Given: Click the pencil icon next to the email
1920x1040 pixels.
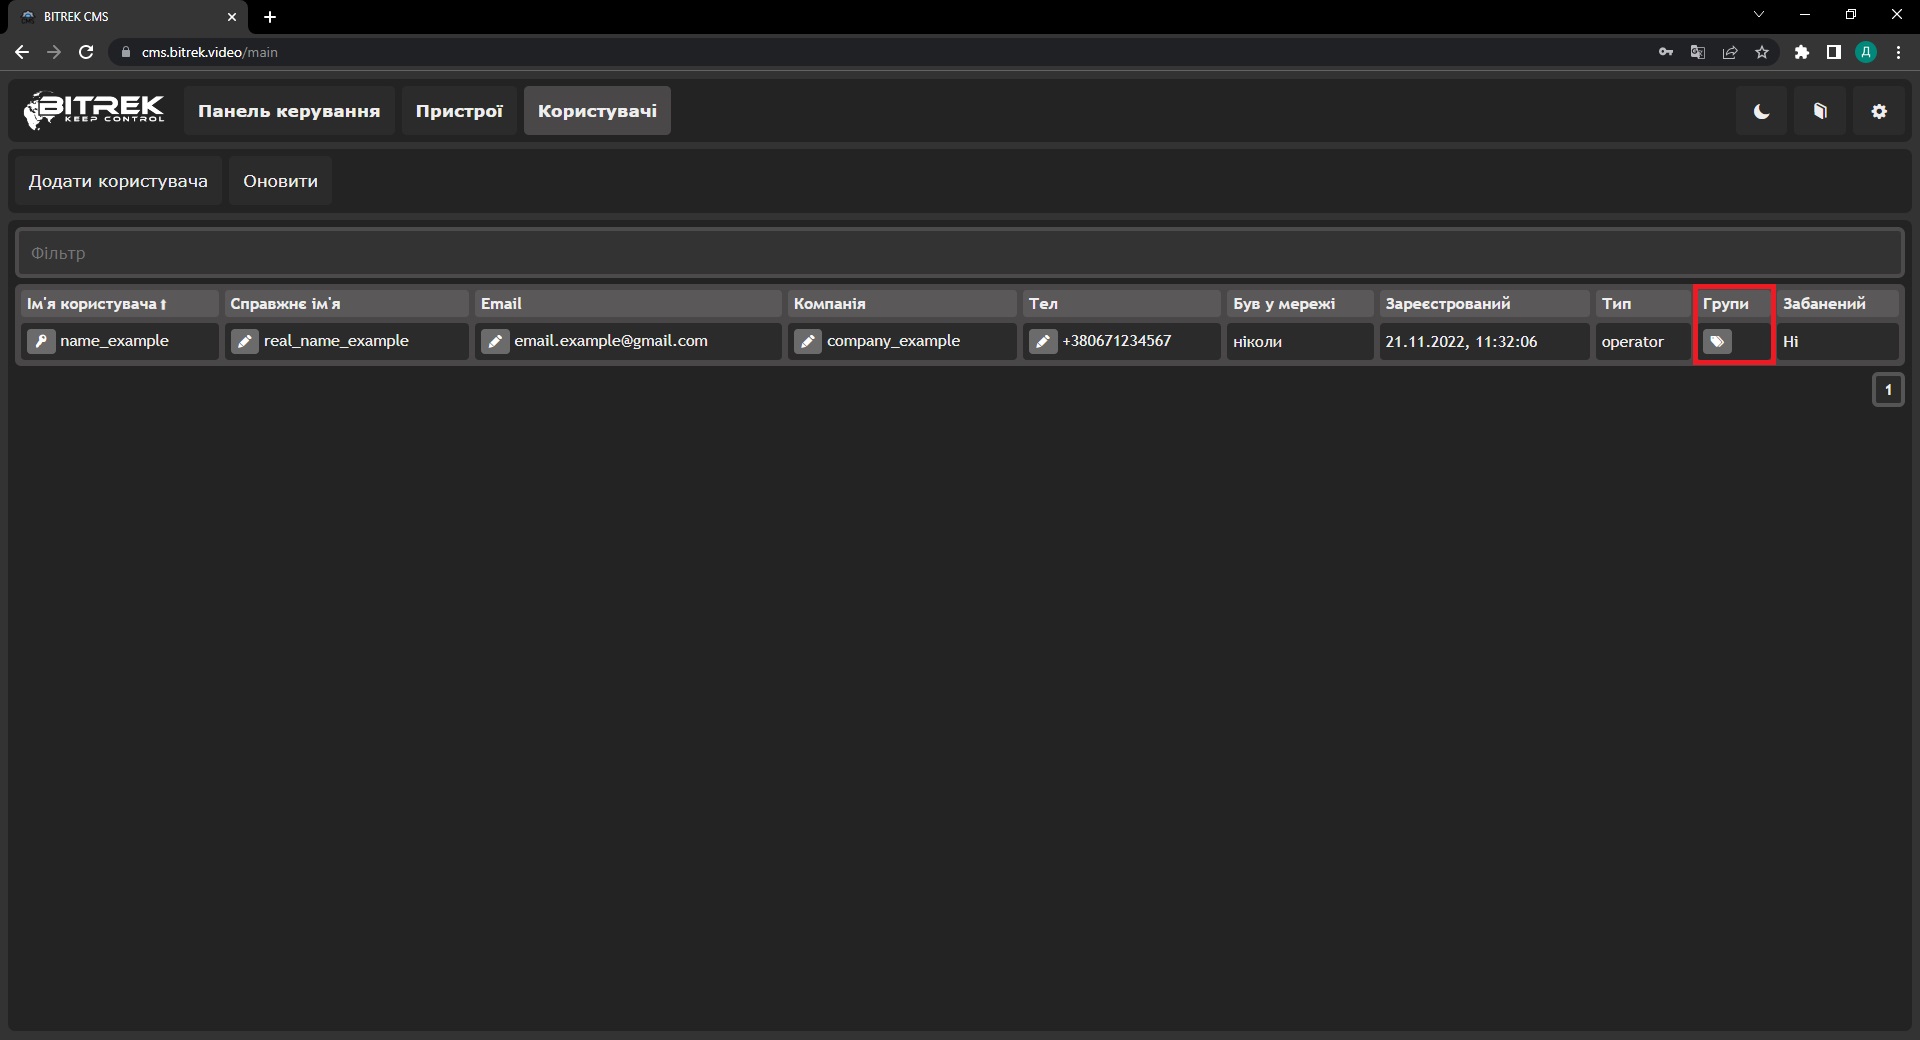Looking at the screenshot, I should (x=495, y=341).
